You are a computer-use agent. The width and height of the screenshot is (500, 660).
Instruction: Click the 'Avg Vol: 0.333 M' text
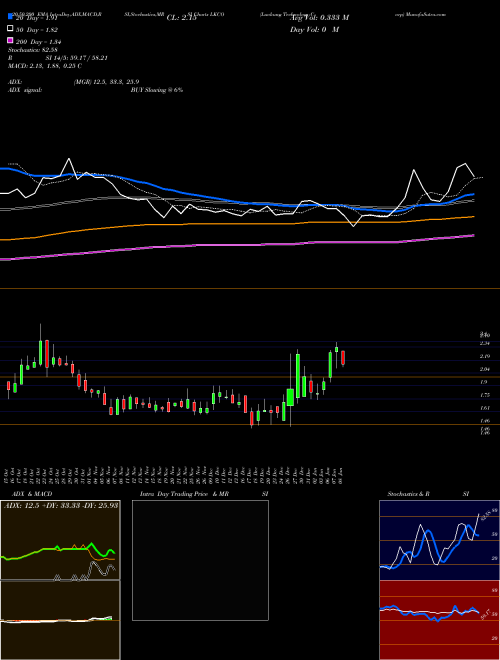(x=319, y=18)
